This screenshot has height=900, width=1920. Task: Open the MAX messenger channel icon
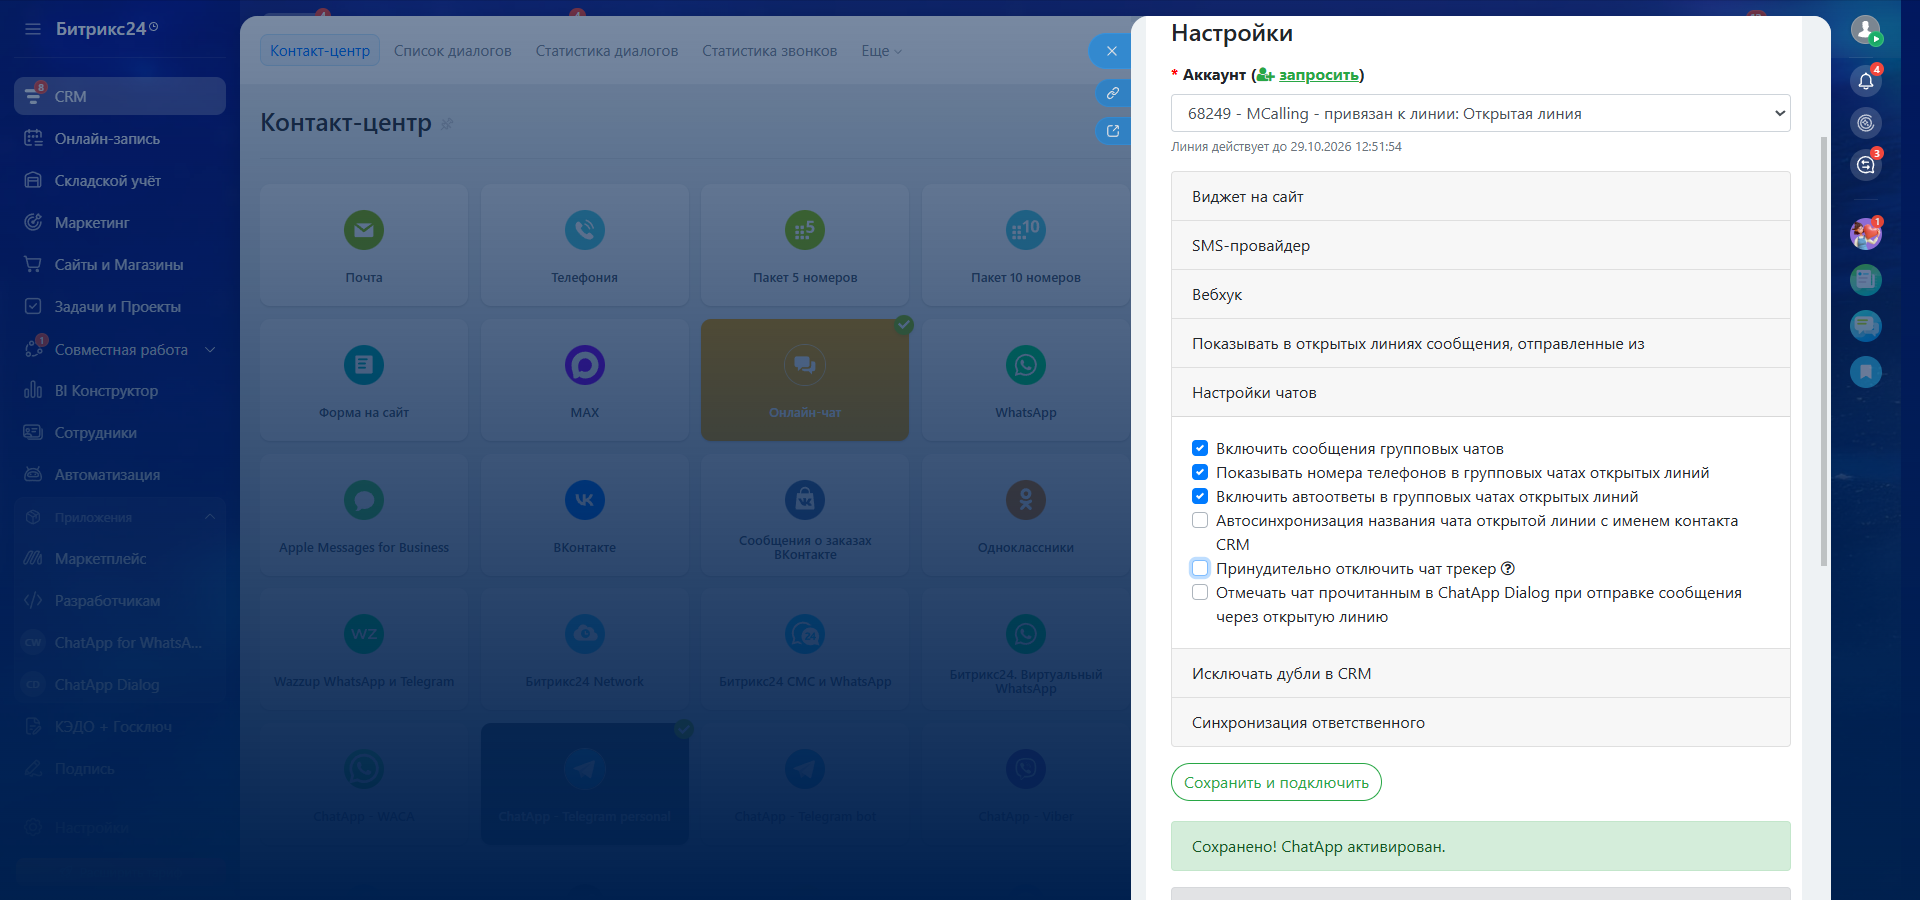click(x=584, y=365)
